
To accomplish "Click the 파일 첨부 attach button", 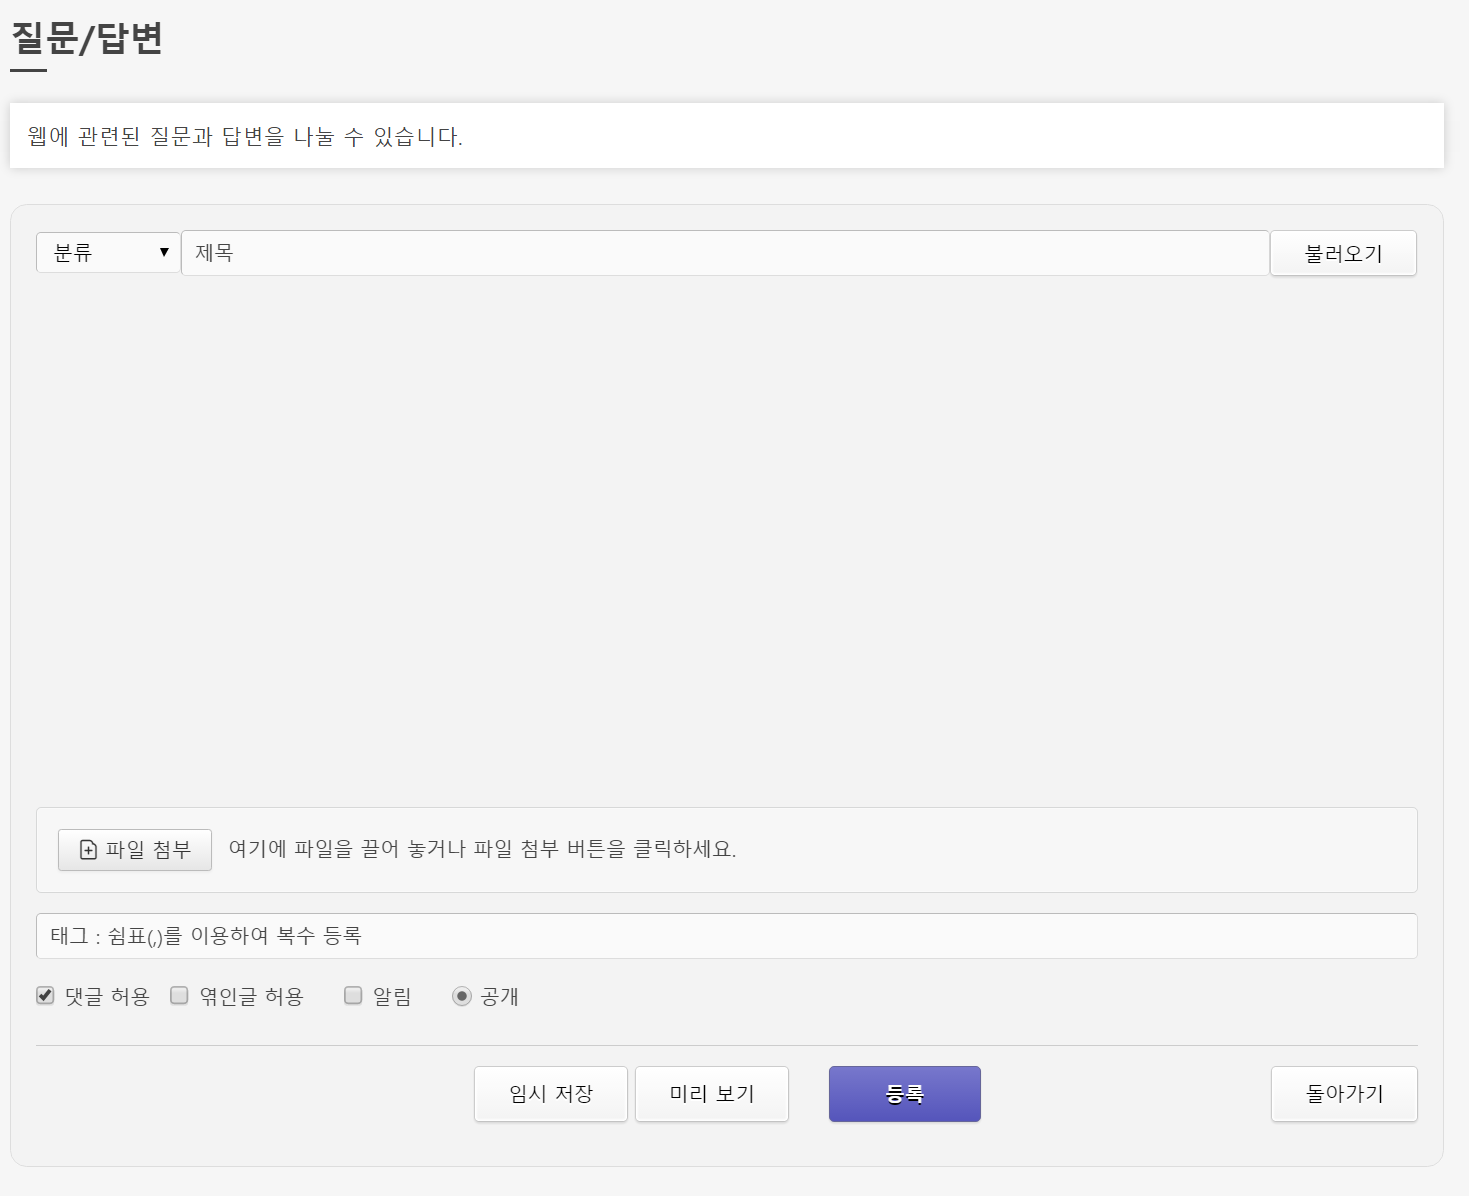I will click(x=134, y=849).
